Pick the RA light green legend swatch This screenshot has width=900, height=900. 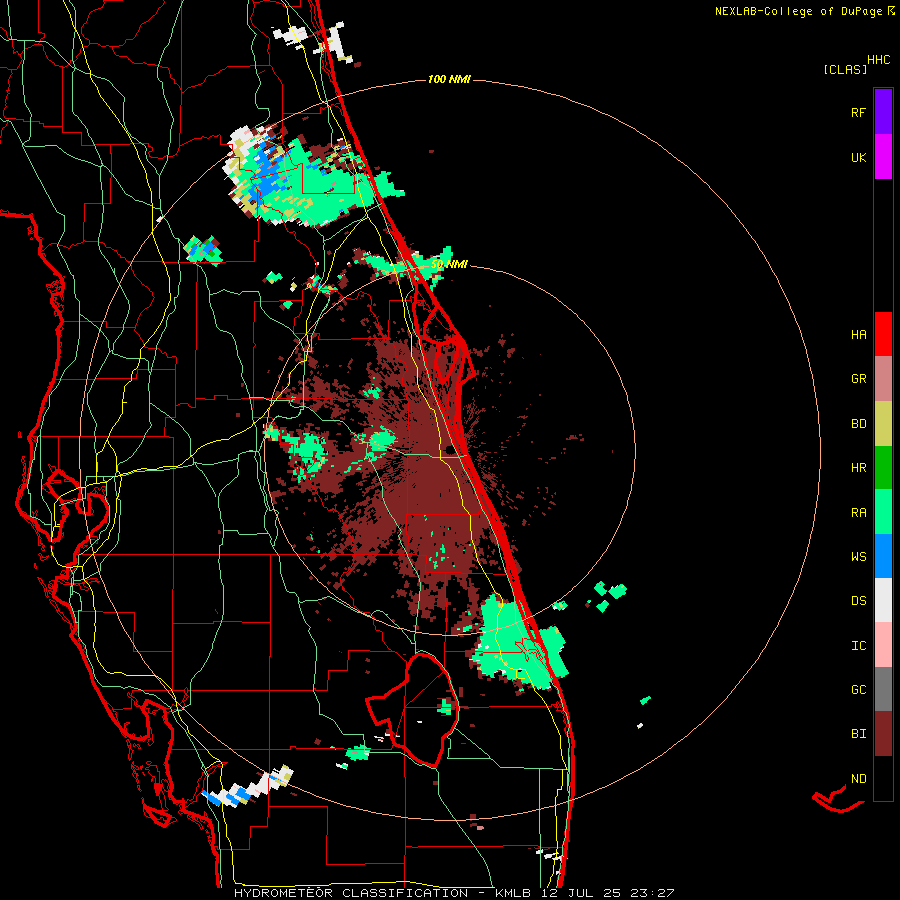883,512
